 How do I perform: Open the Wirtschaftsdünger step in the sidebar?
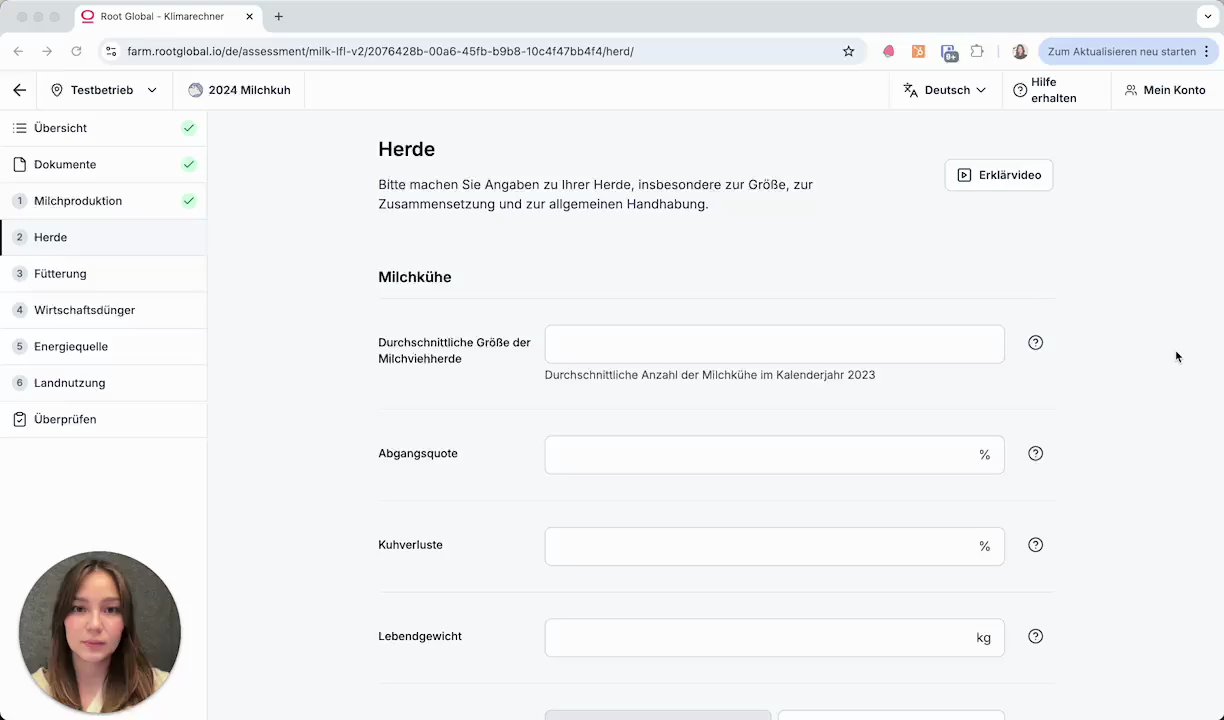[x=84, y=310]
